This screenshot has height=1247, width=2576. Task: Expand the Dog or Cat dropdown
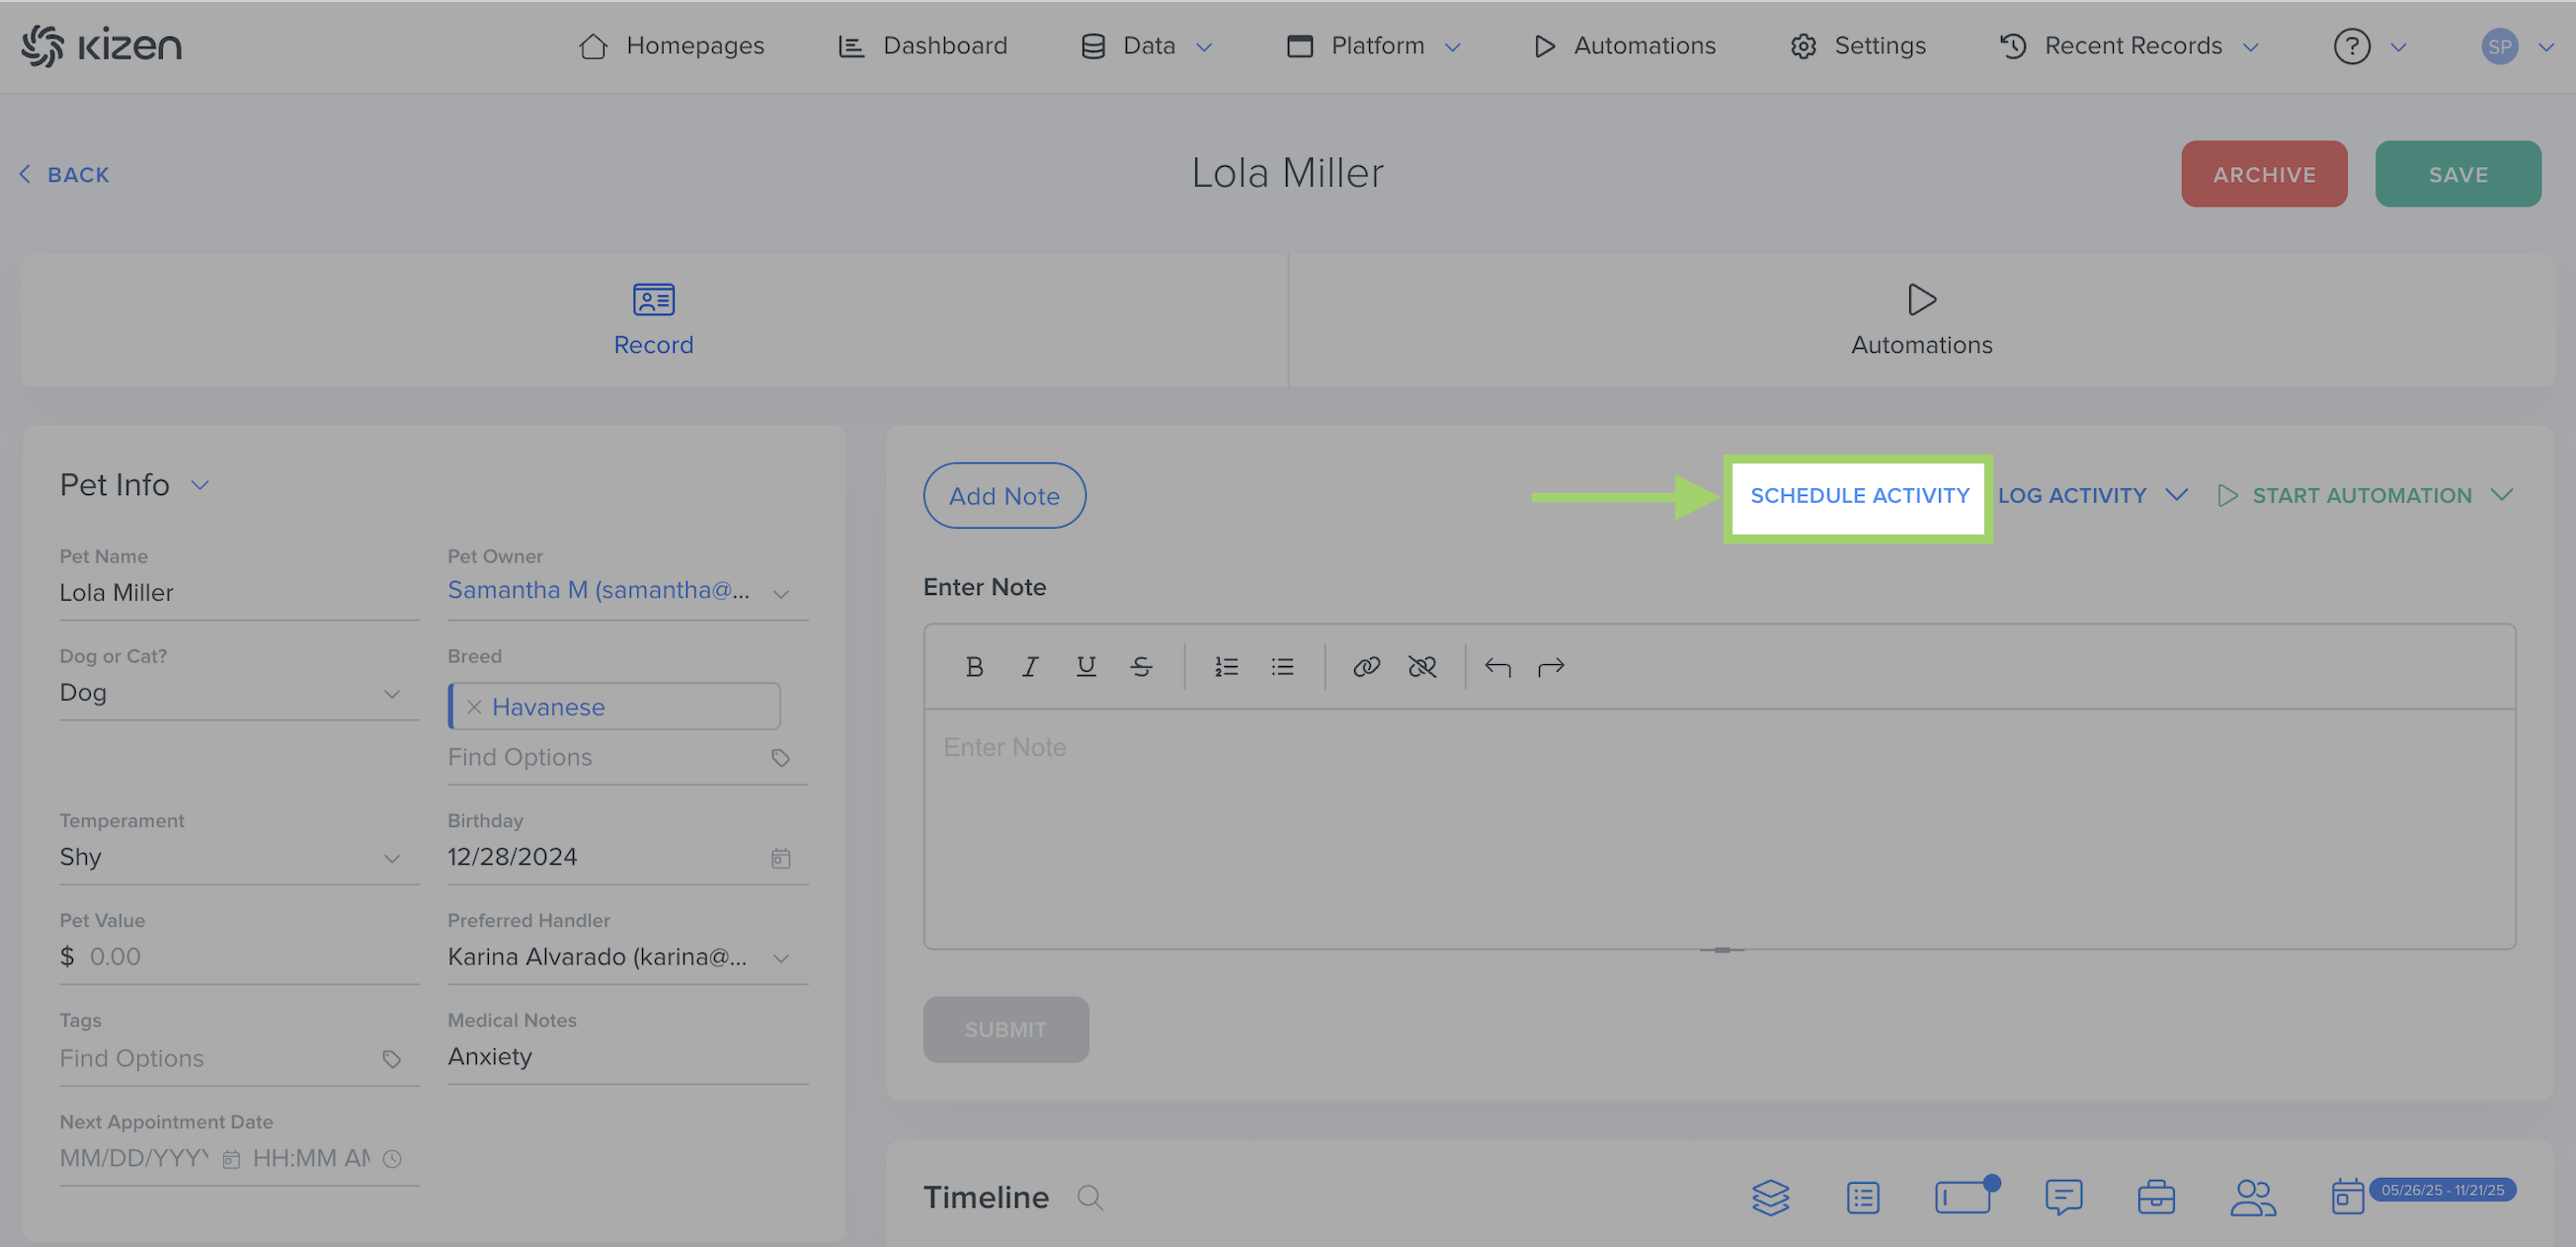(391, 693)
